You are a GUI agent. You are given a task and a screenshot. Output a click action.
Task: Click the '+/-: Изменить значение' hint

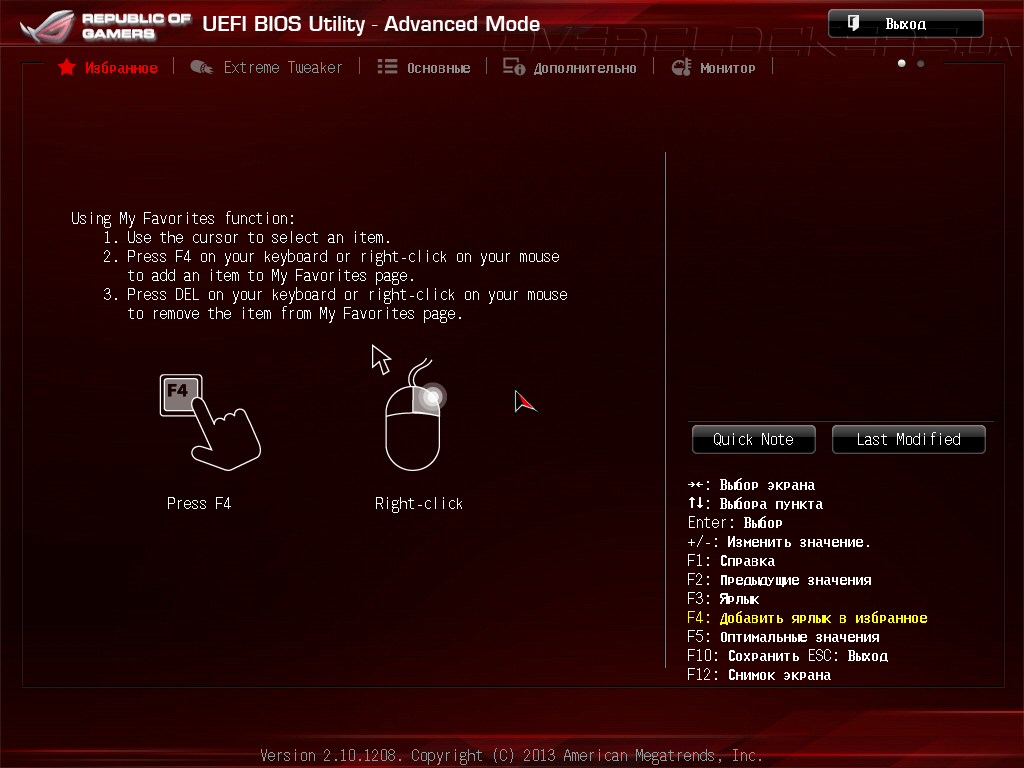point(778,542)
